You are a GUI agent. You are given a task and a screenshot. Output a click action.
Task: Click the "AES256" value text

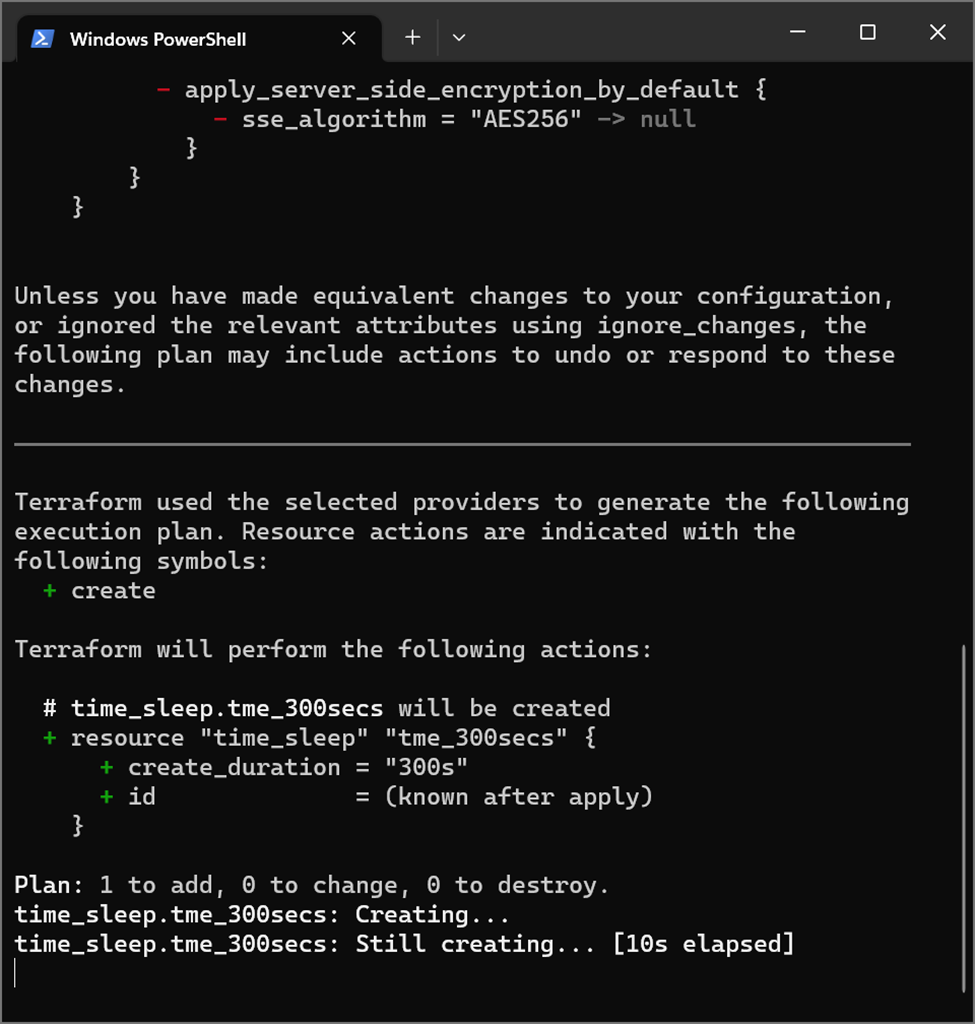tap(526, 119)
